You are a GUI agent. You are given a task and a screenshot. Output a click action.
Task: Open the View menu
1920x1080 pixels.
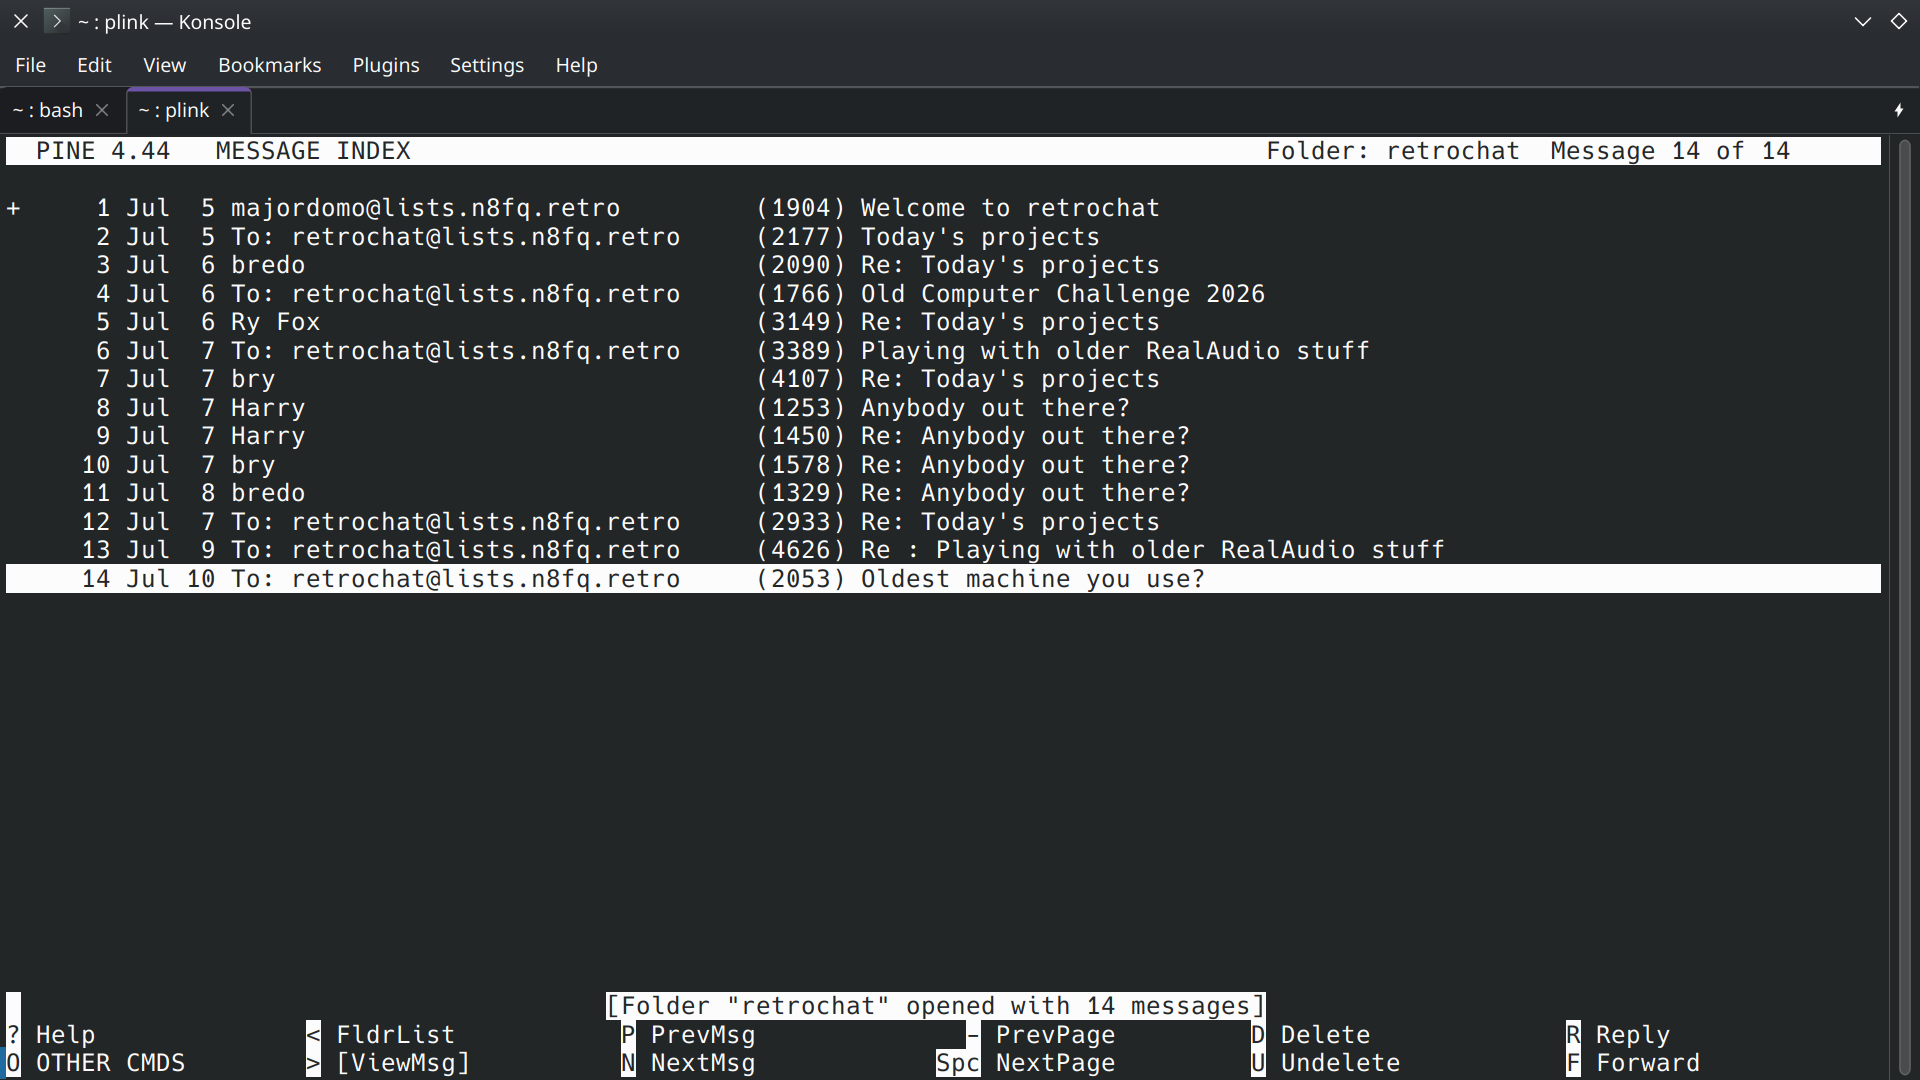point(164,65)
